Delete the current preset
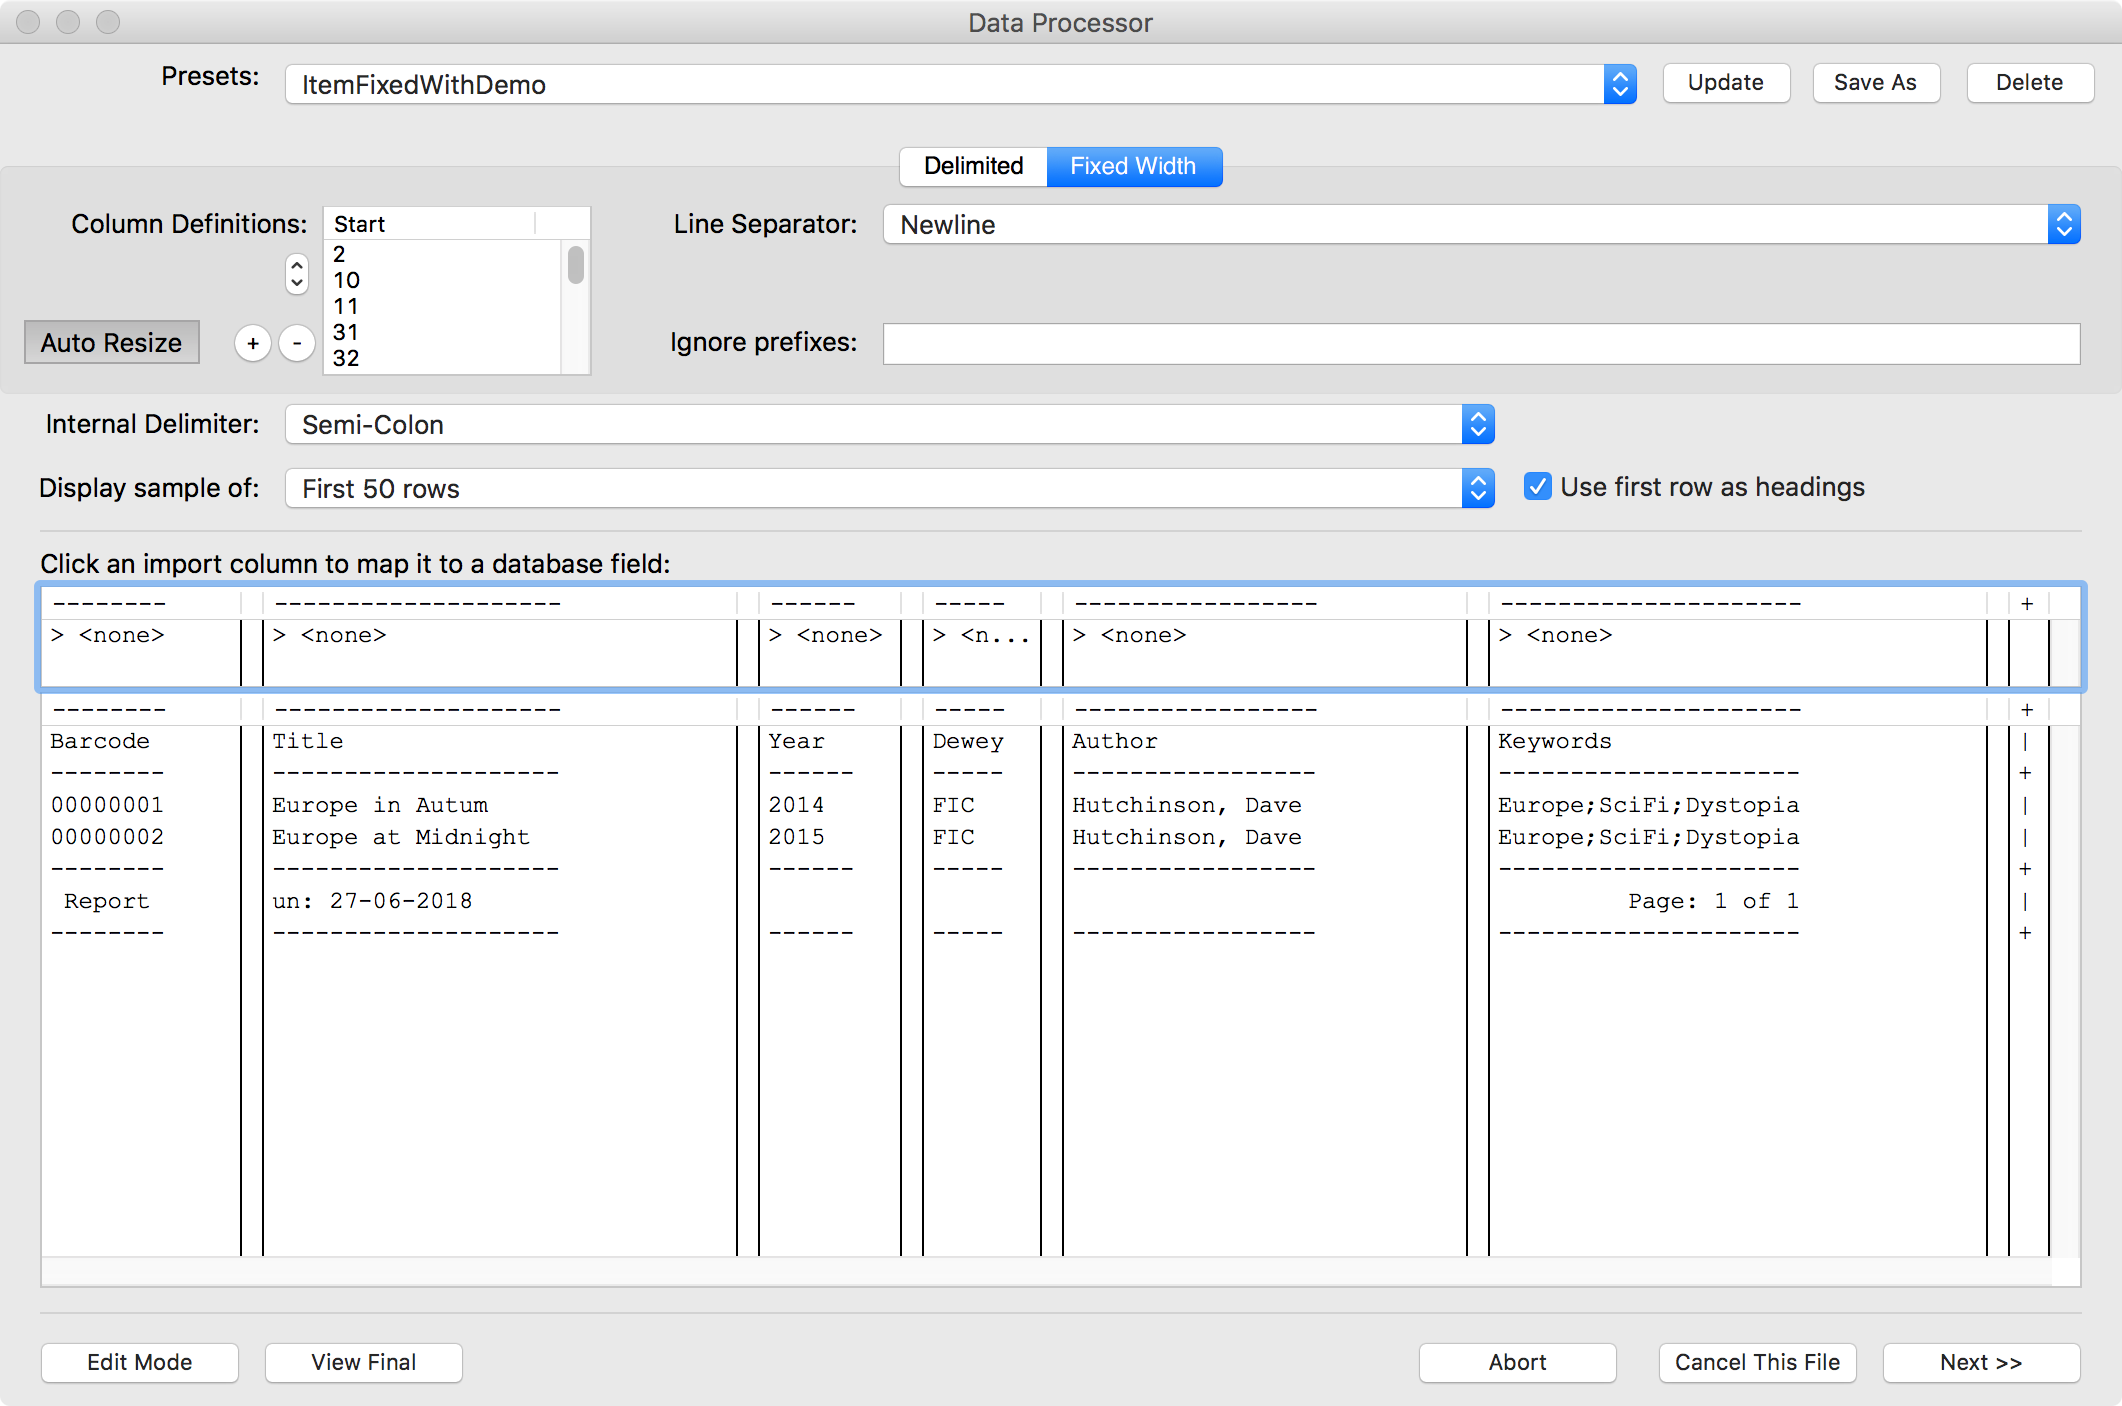This screenshot has height=1406, width=2122. tap(2030, 83)
